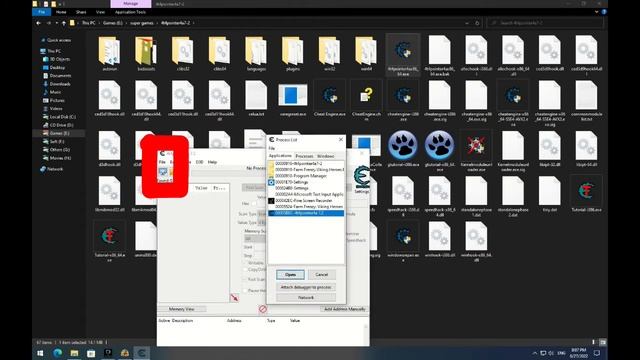
Task: Select the gtutorial-i386.exe paw icon
Action: pos(403,145)
